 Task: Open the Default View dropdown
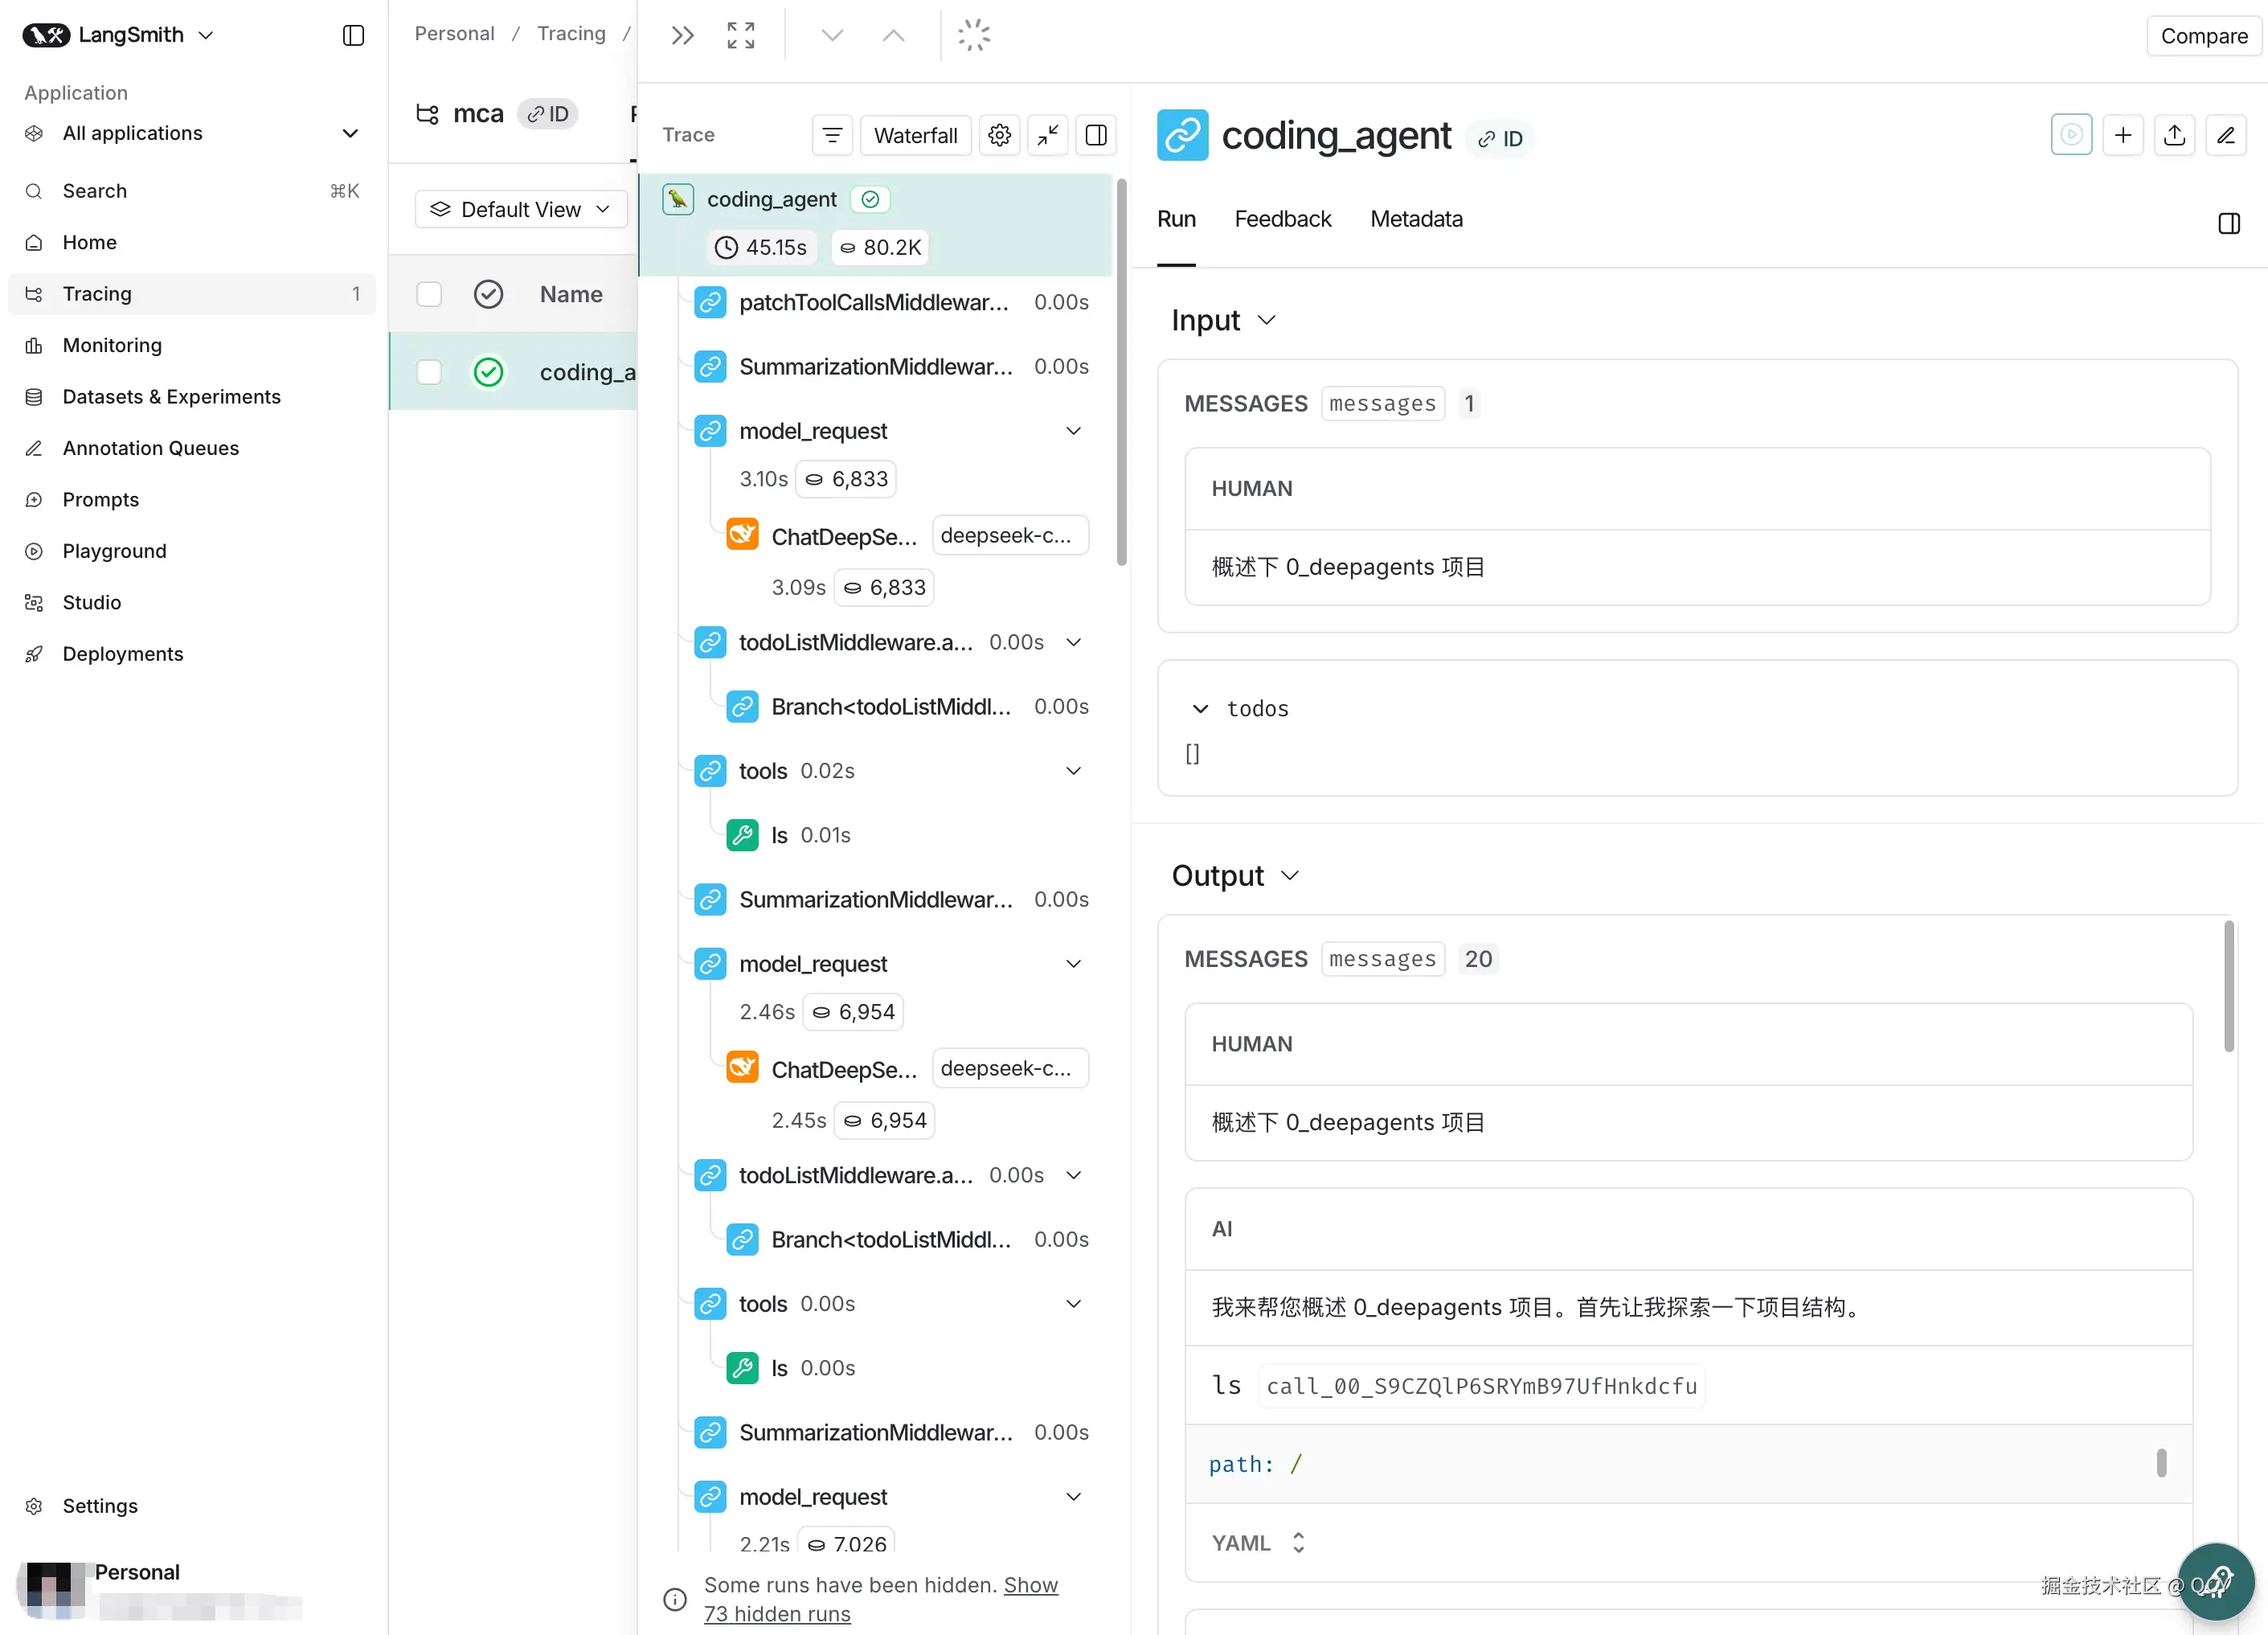click(520, 210)
